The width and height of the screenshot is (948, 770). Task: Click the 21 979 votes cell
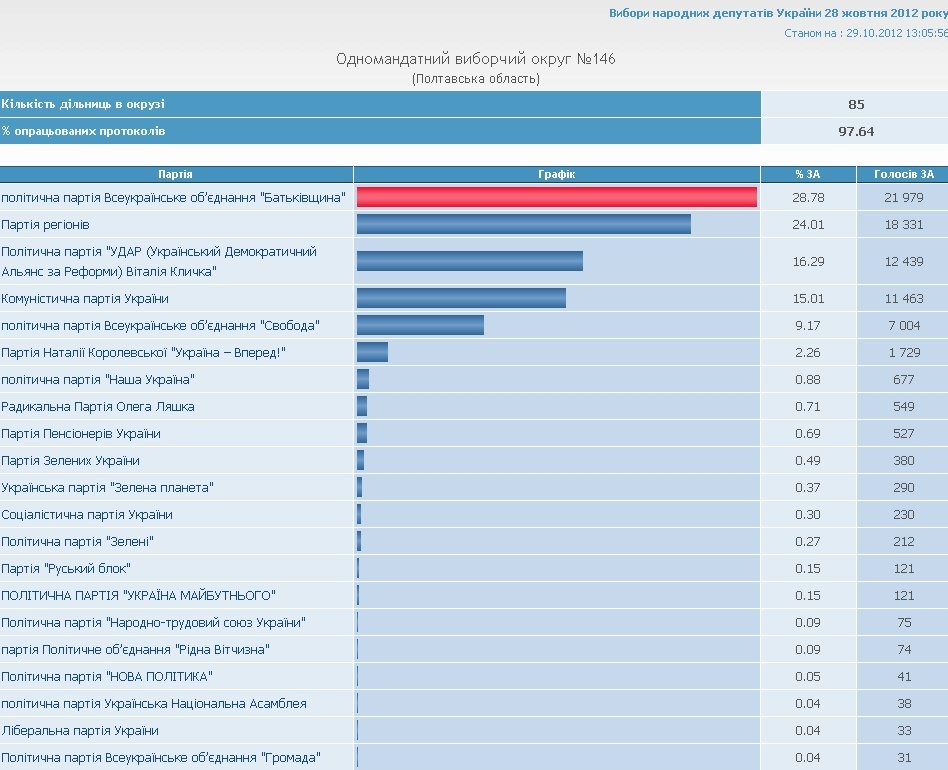point(903,198)
